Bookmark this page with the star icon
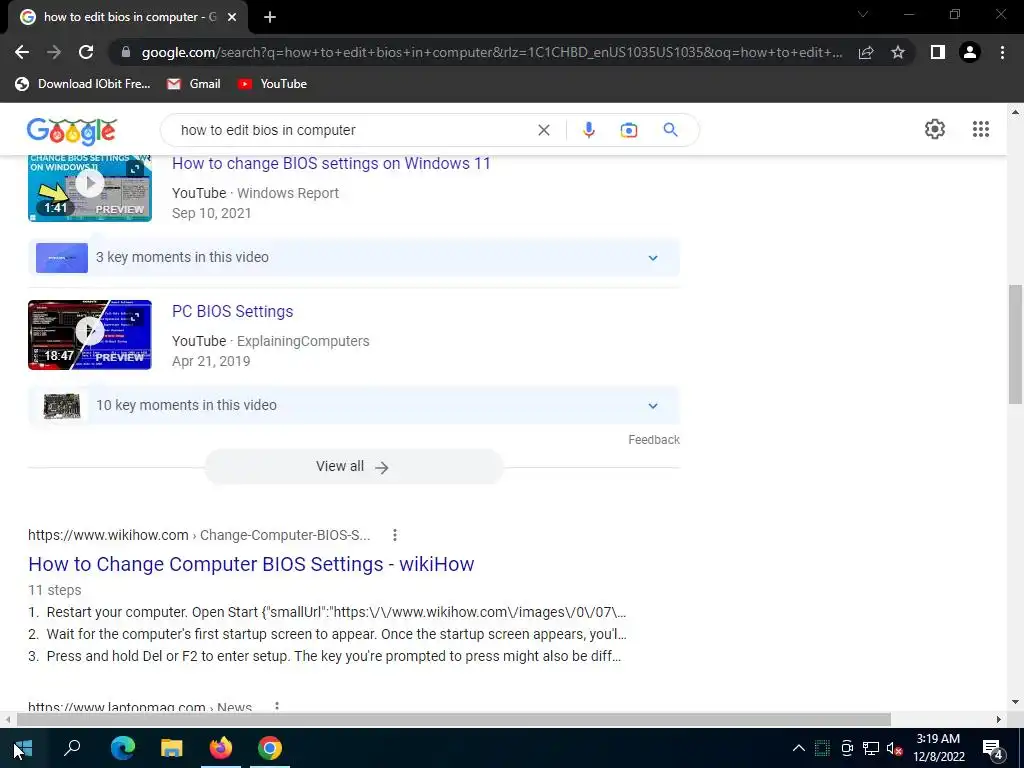1024x768 pixels. click(x=898, y=52)
